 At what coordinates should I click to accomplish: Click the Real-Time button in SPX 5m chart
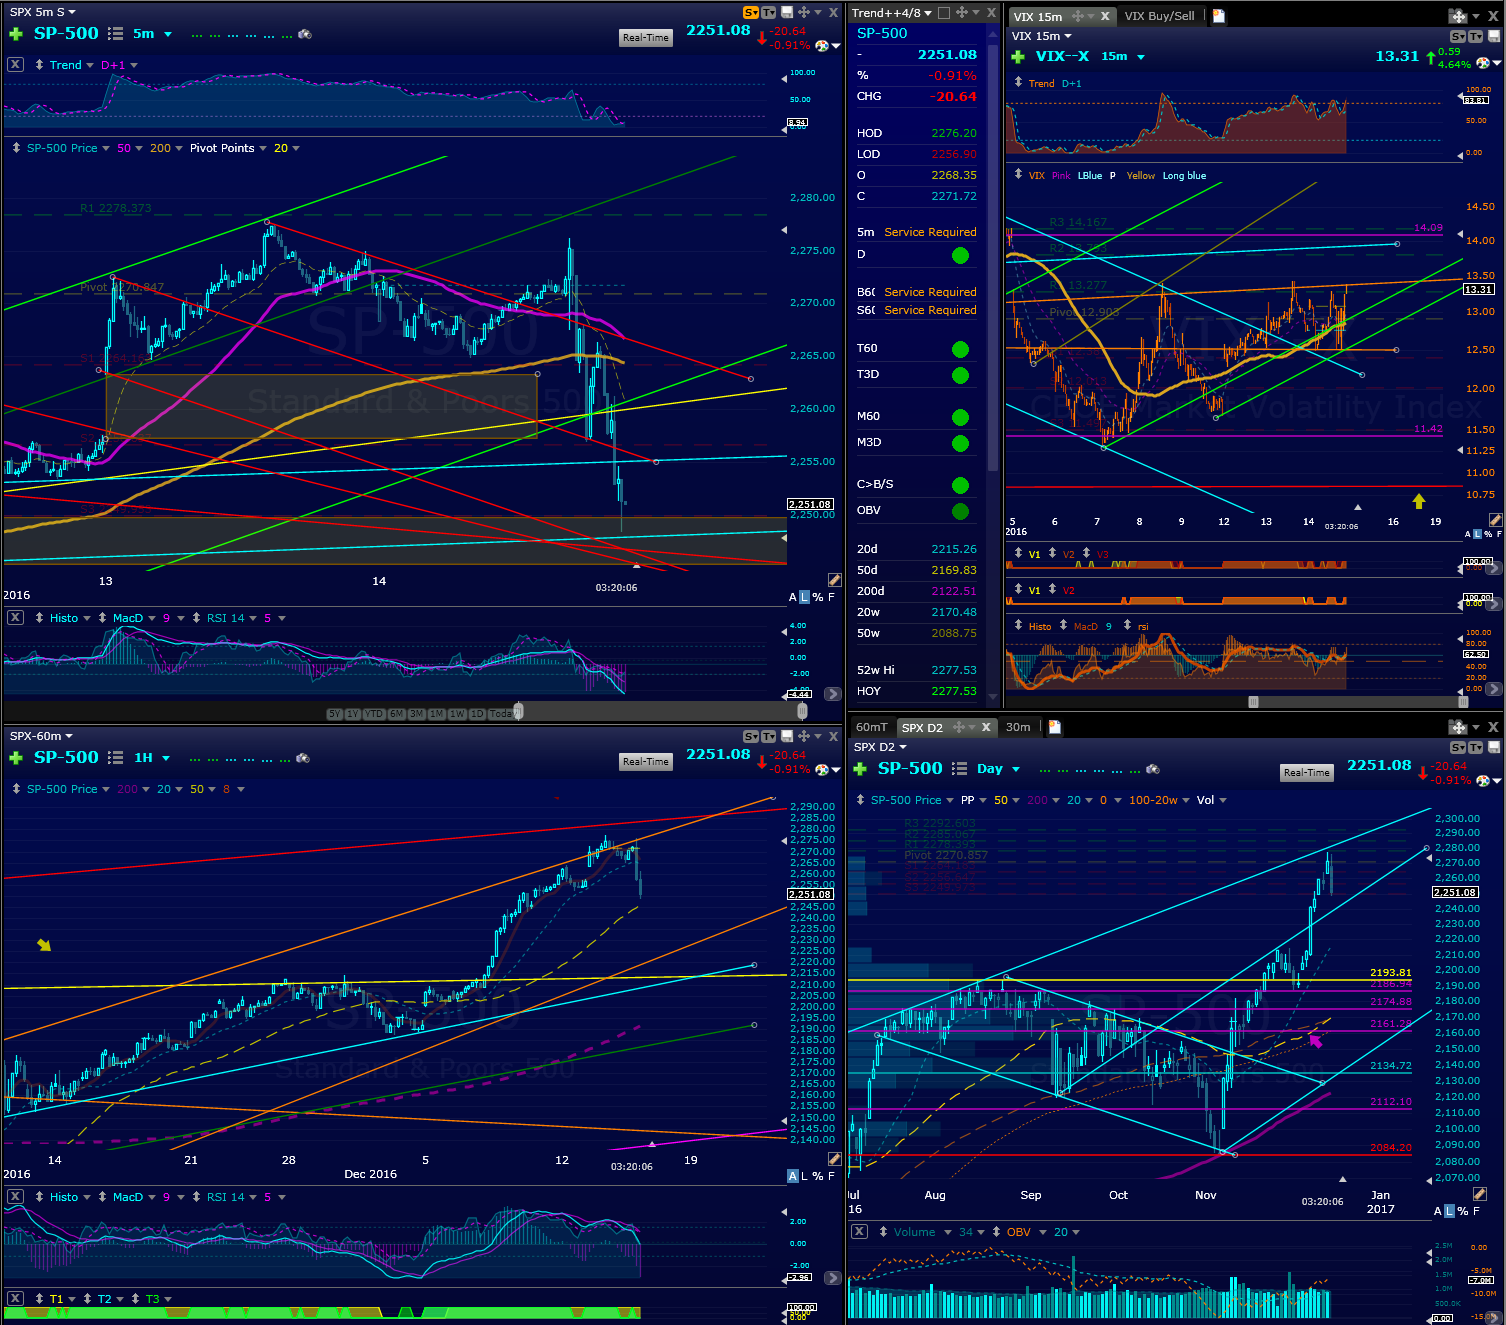(646, 38)
